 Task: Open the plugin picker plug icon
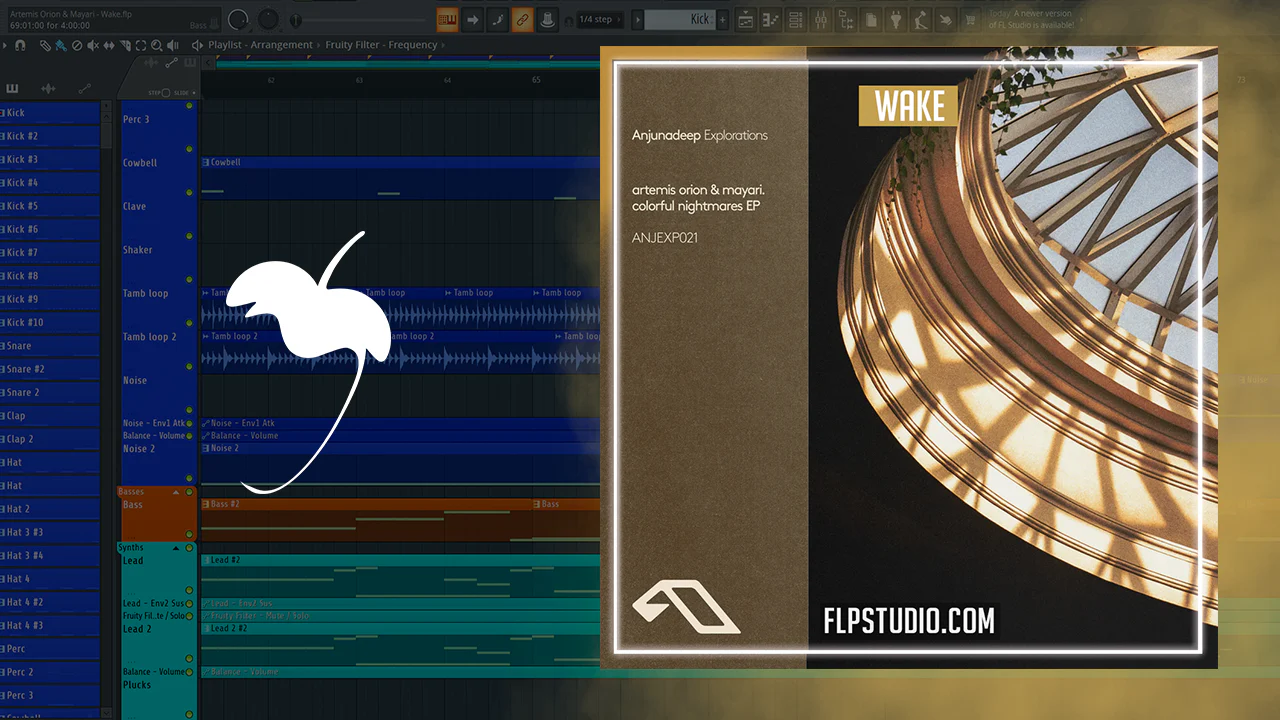[x=896, y=19]
